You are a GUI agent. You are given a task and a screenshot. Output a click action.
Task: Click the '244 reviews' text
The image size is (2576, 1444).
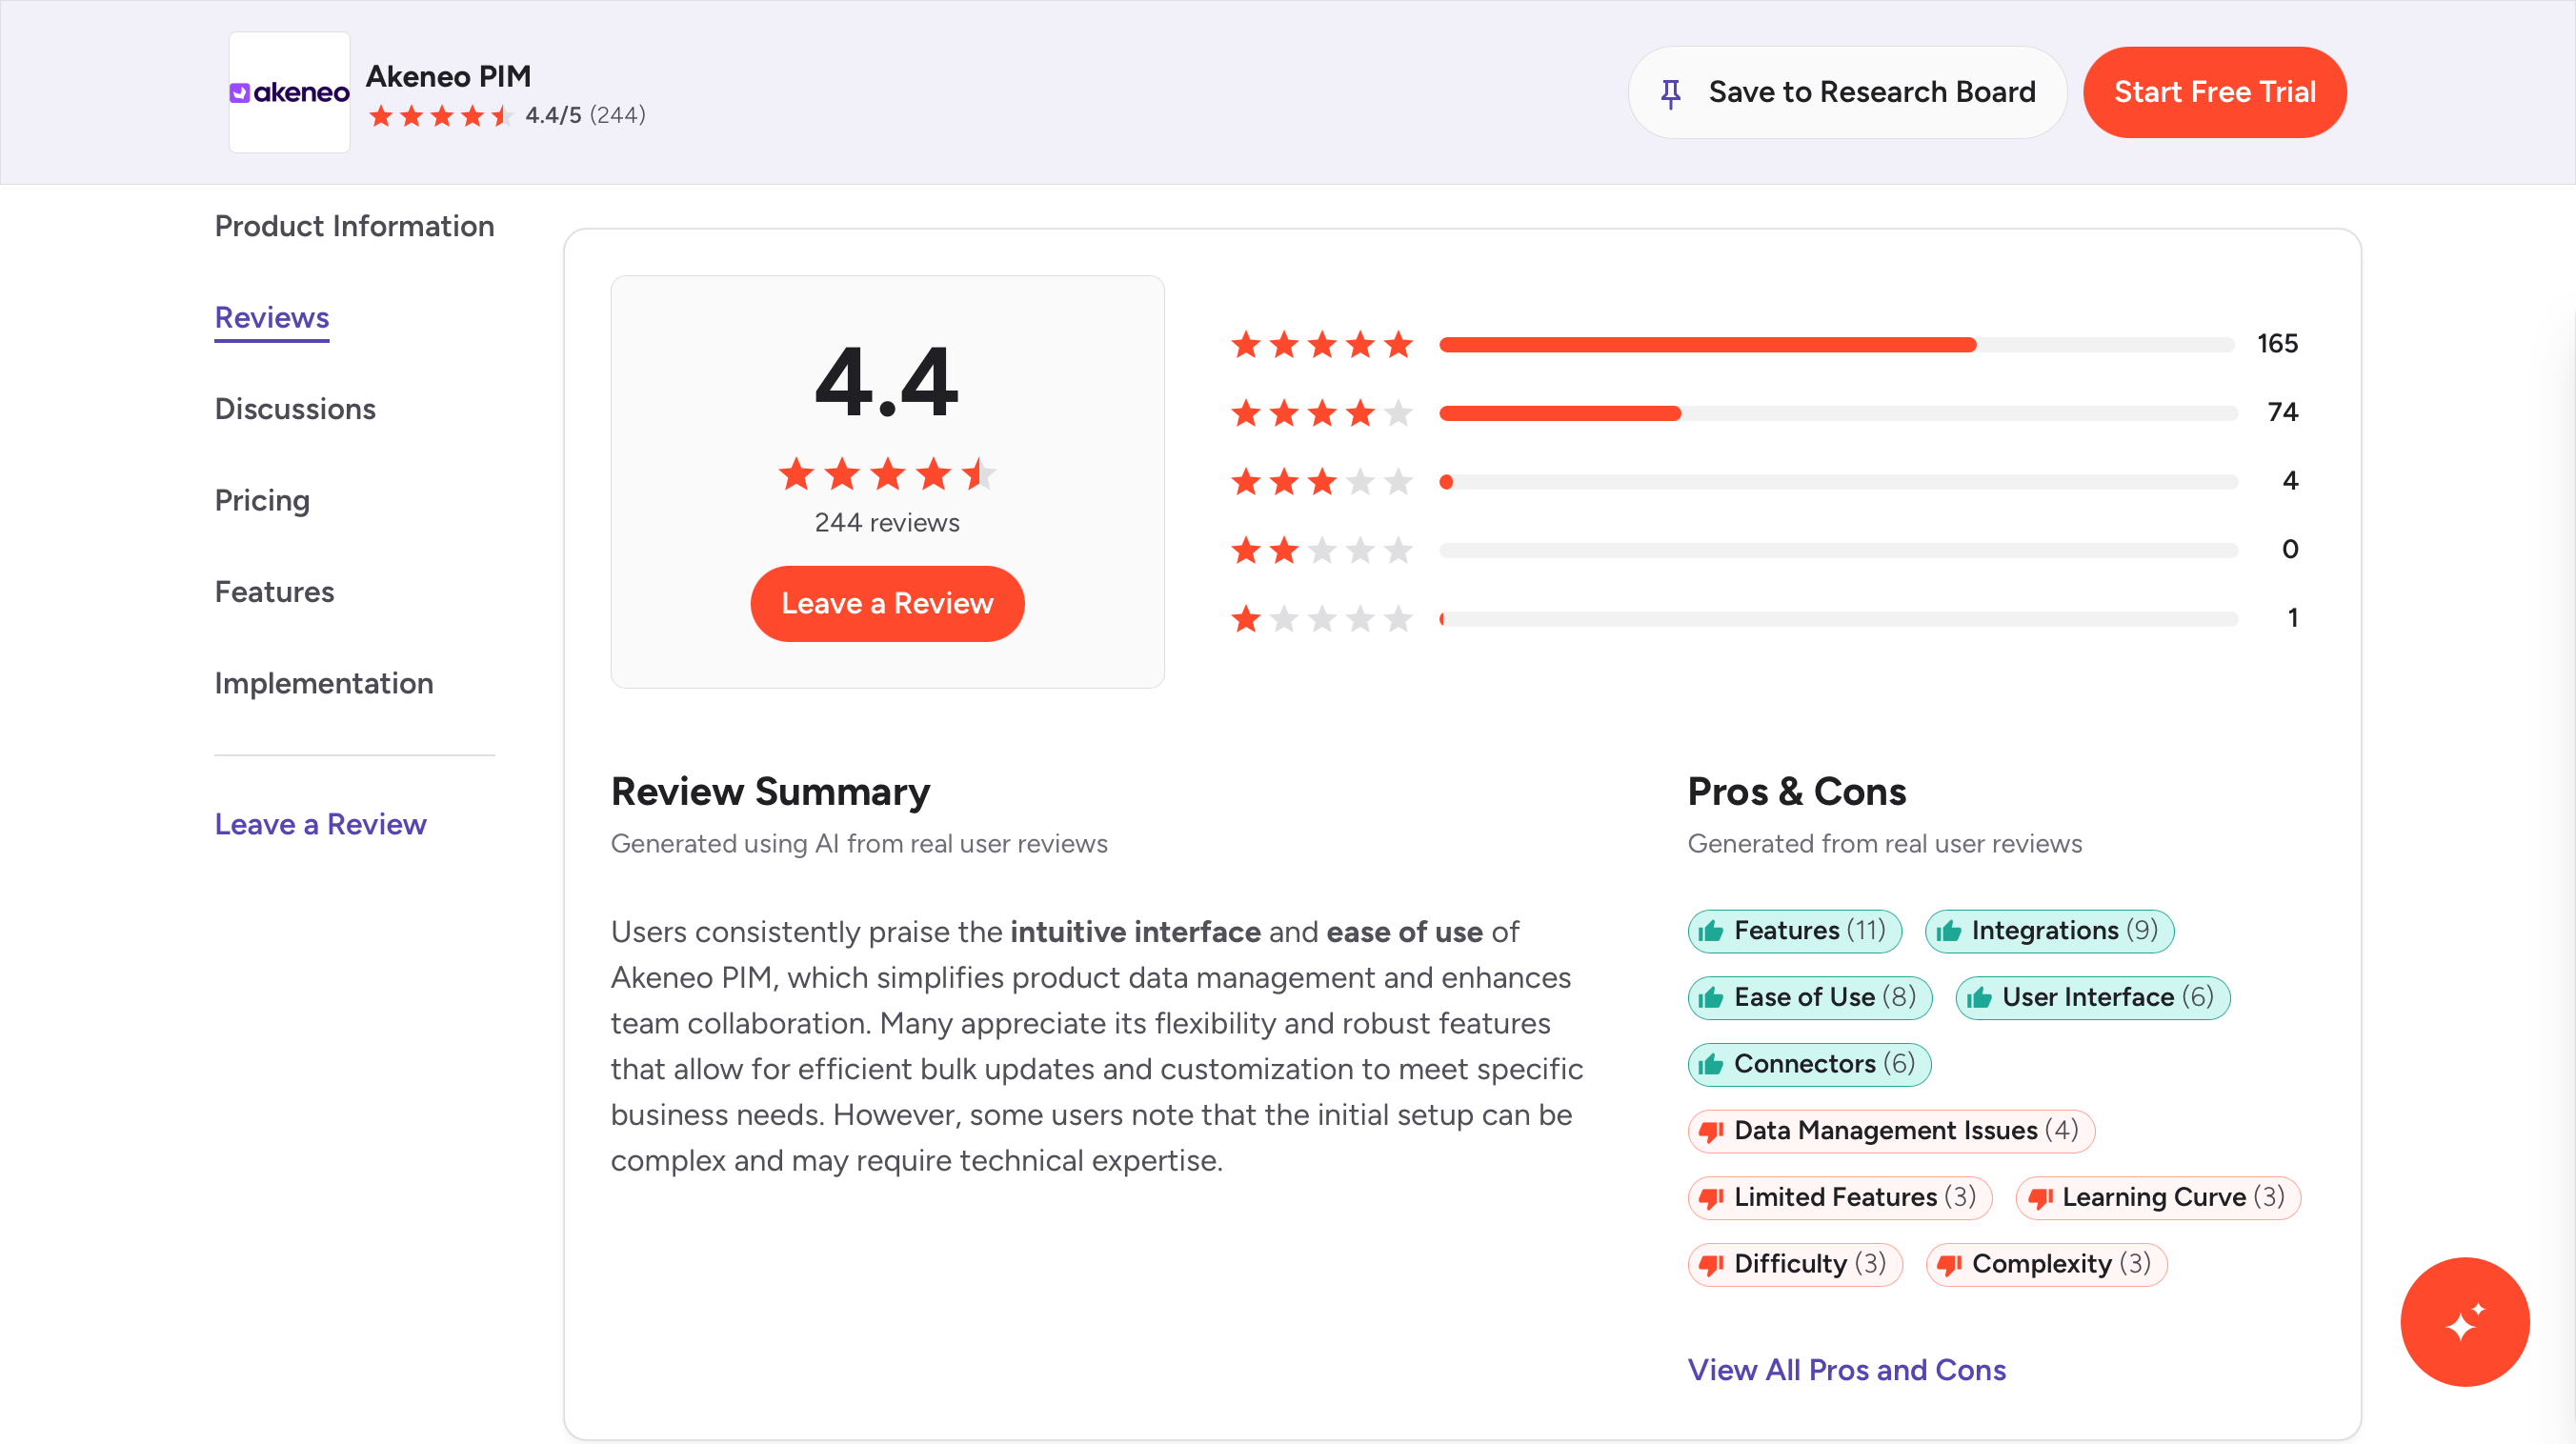click(x=887, y=523)
